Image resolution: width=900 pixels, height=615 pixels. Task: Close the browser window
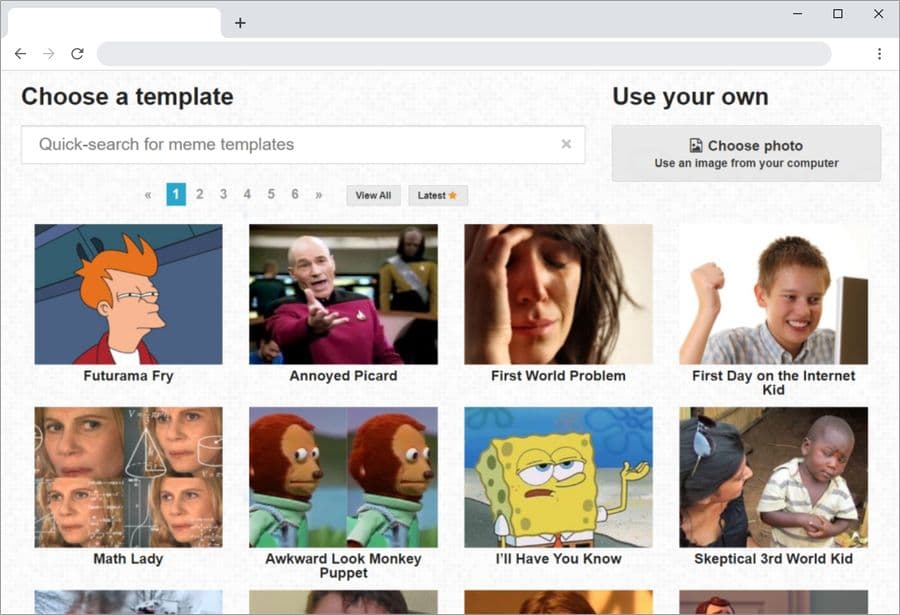point(879,14)
